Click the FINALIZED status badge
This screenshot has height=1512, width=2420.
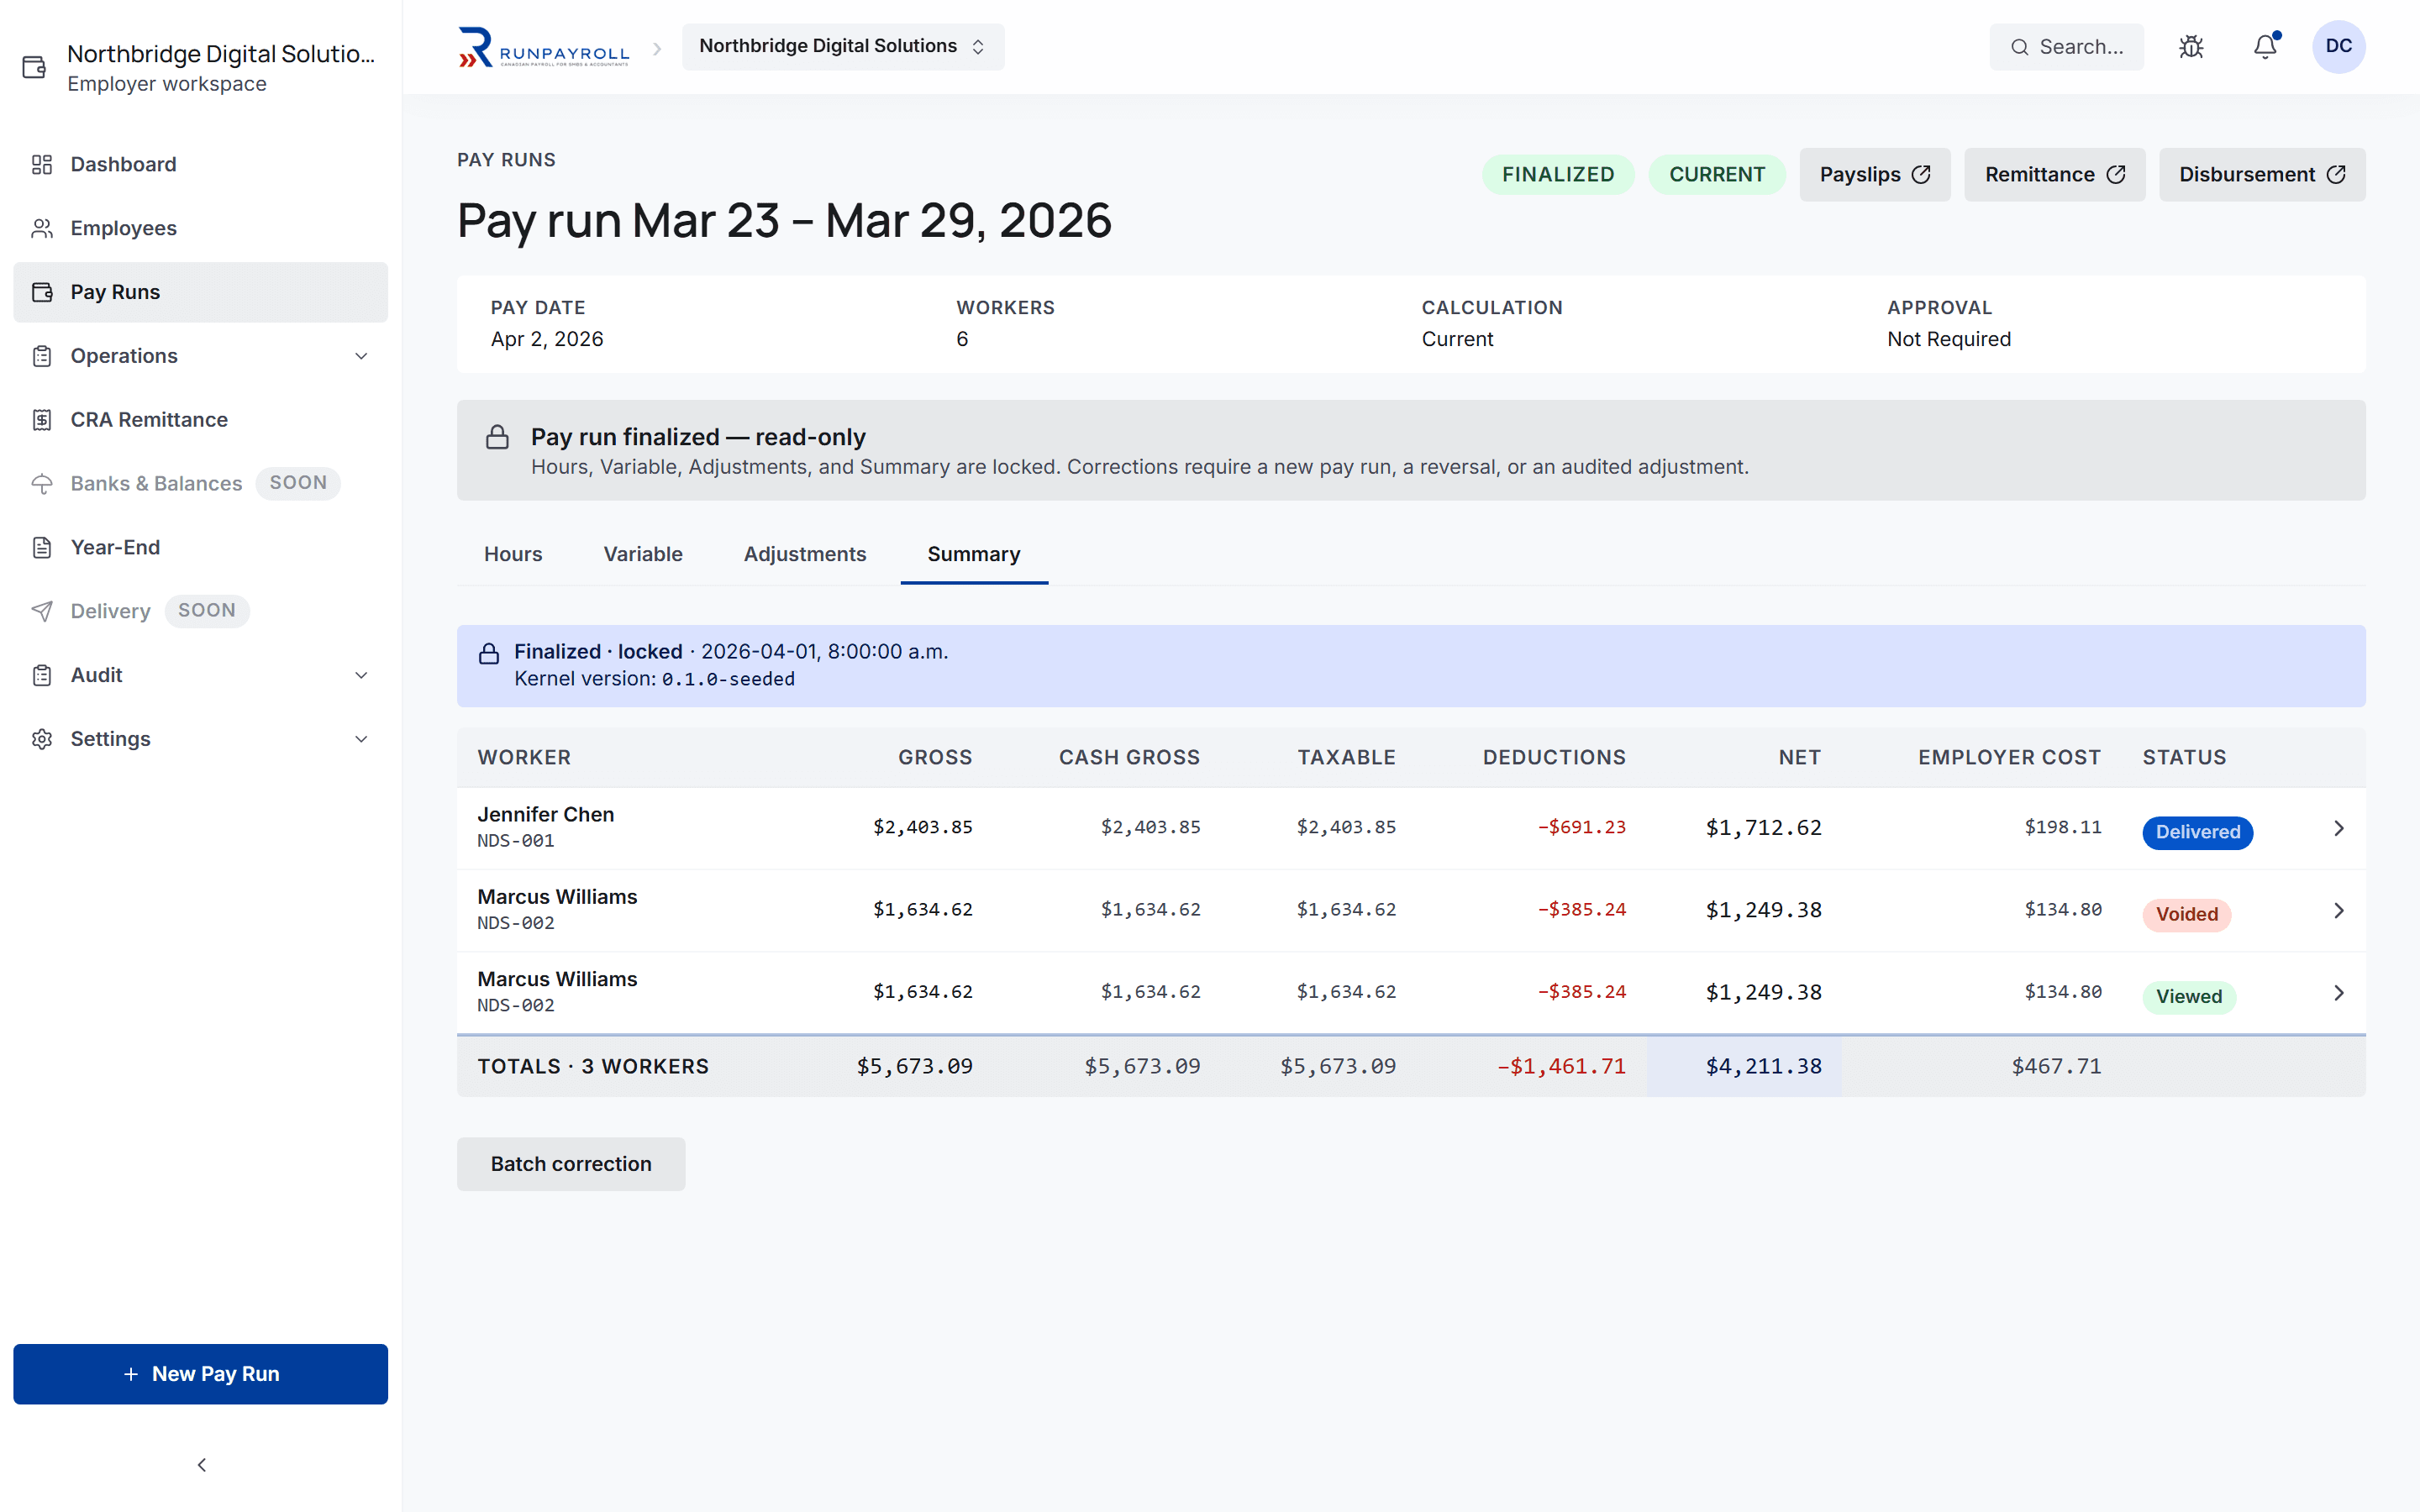(1558, 175)
